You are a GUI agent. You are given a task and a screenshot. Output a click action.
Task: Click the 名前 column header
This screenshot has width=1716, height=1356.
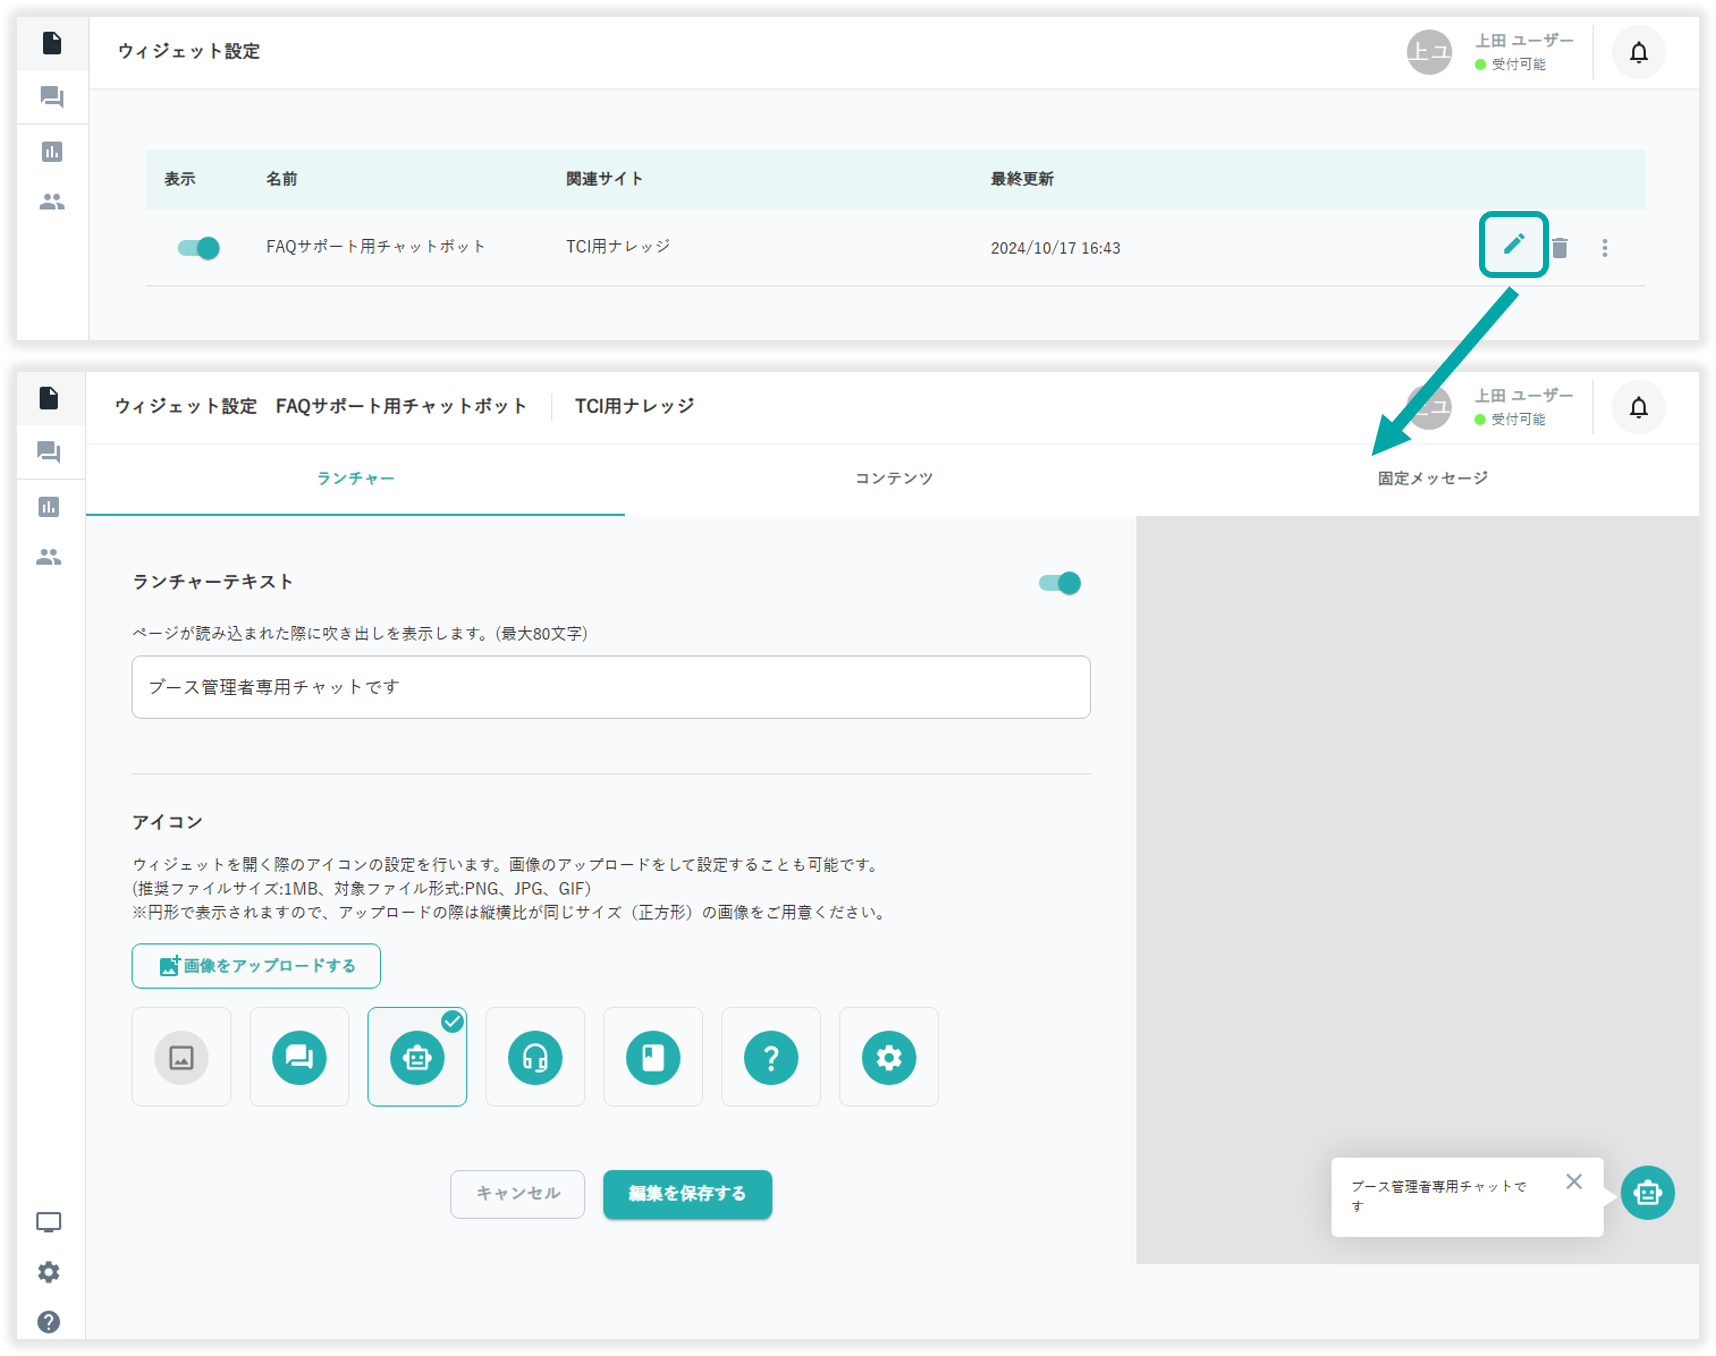tap(282, 179)
